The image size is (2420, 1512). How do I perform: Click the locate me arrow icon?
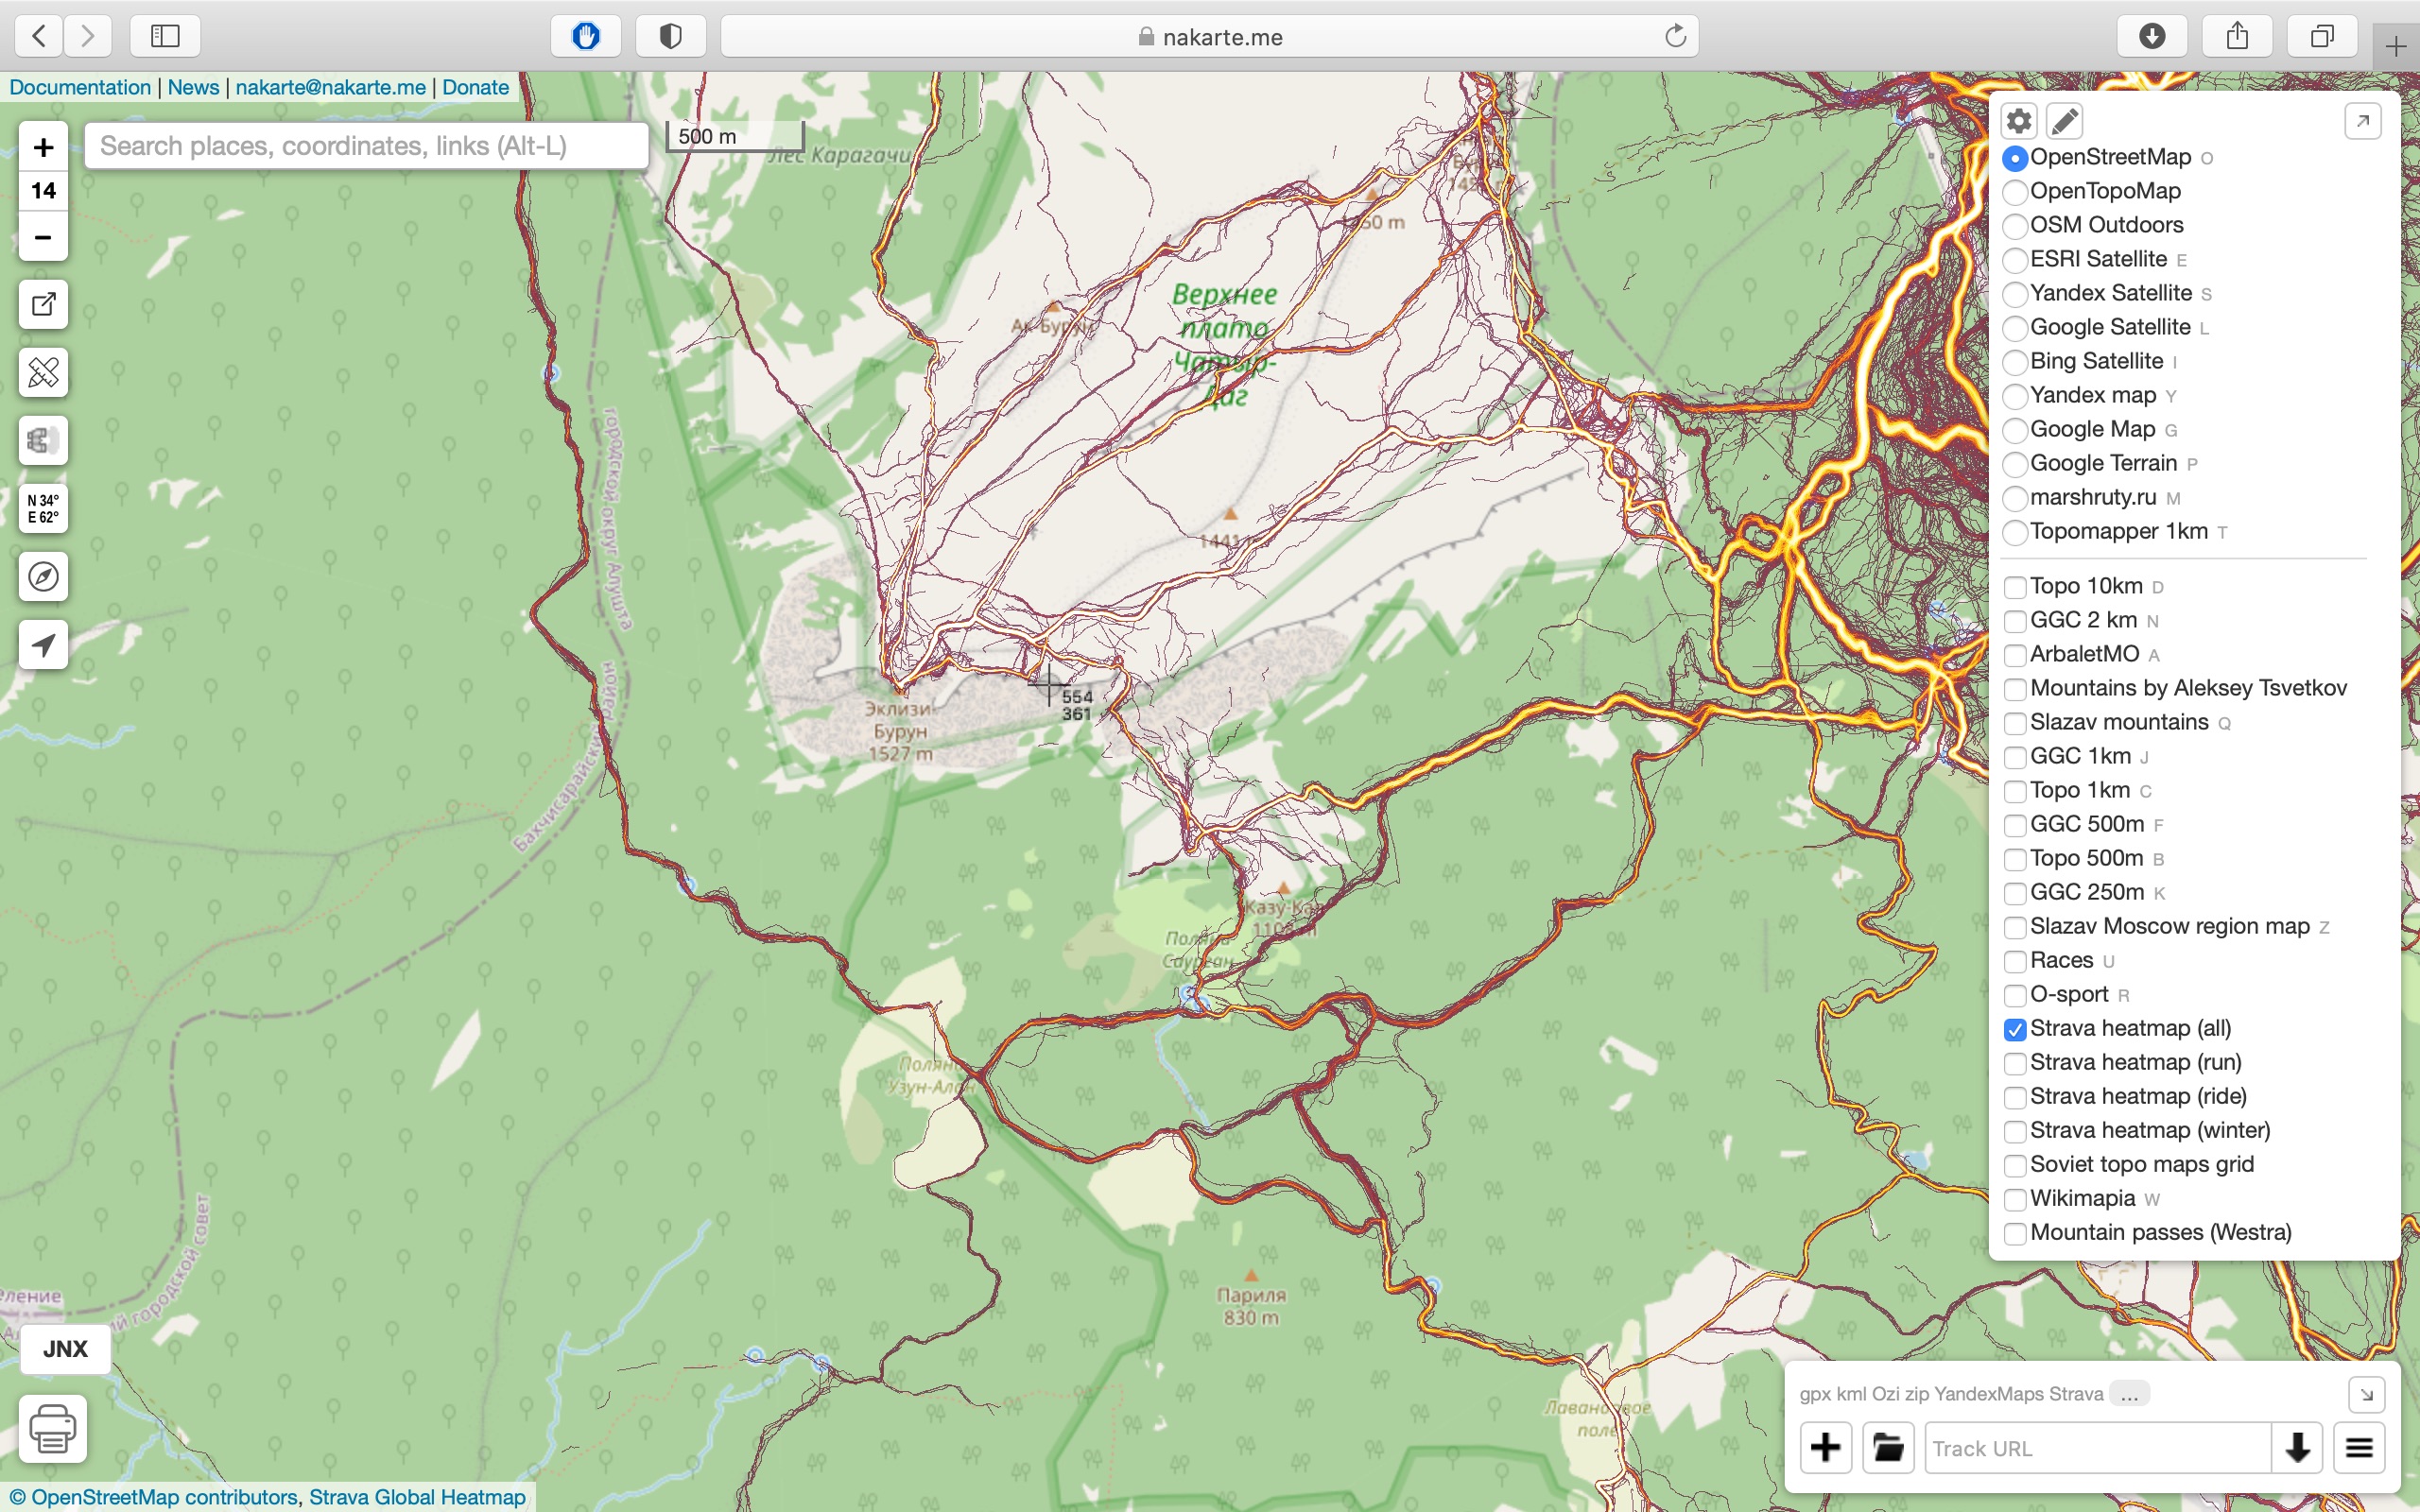click(x=43, y=645)
